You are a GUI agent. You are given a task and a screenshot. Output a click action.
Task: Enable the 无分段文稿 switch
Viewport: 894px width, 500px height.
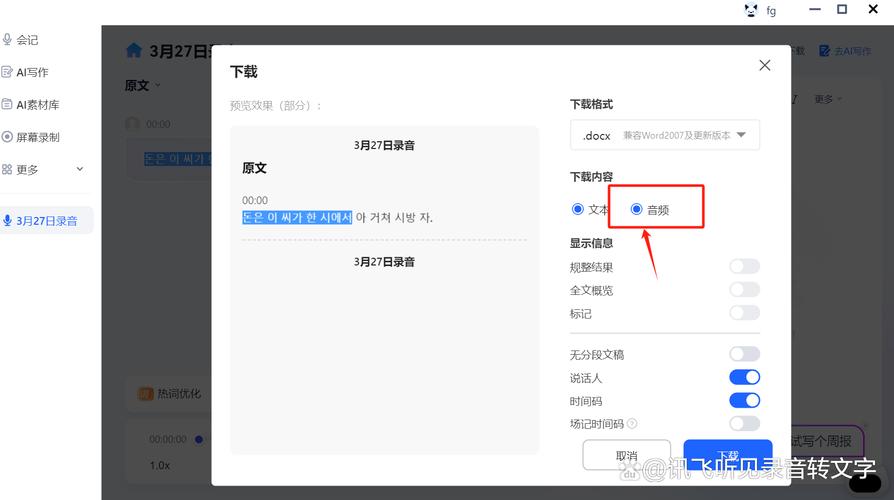pyautogui.click(x=744, y=354)
